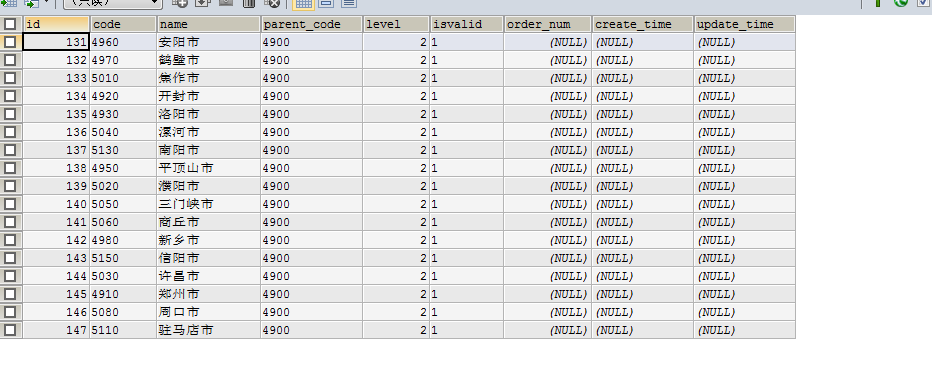Viewport: 932px width, 370px height.
Task: Select the create_time NULL cell in row 135
Action: 643,114
